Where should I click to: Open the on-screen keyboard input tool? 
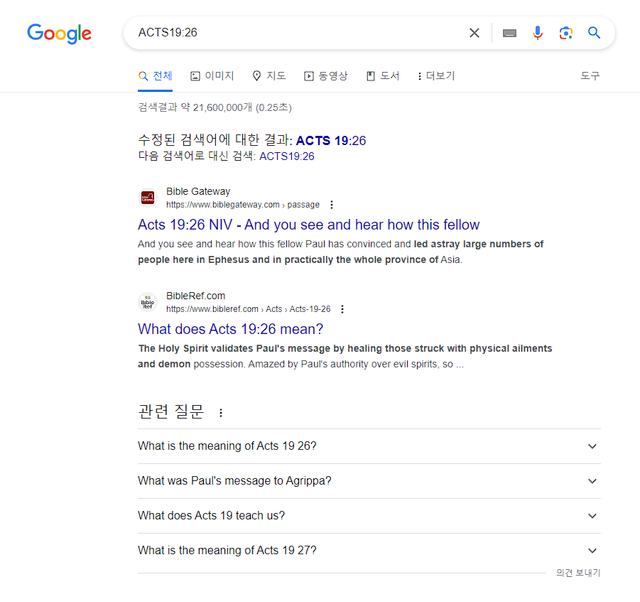(510, 33)
